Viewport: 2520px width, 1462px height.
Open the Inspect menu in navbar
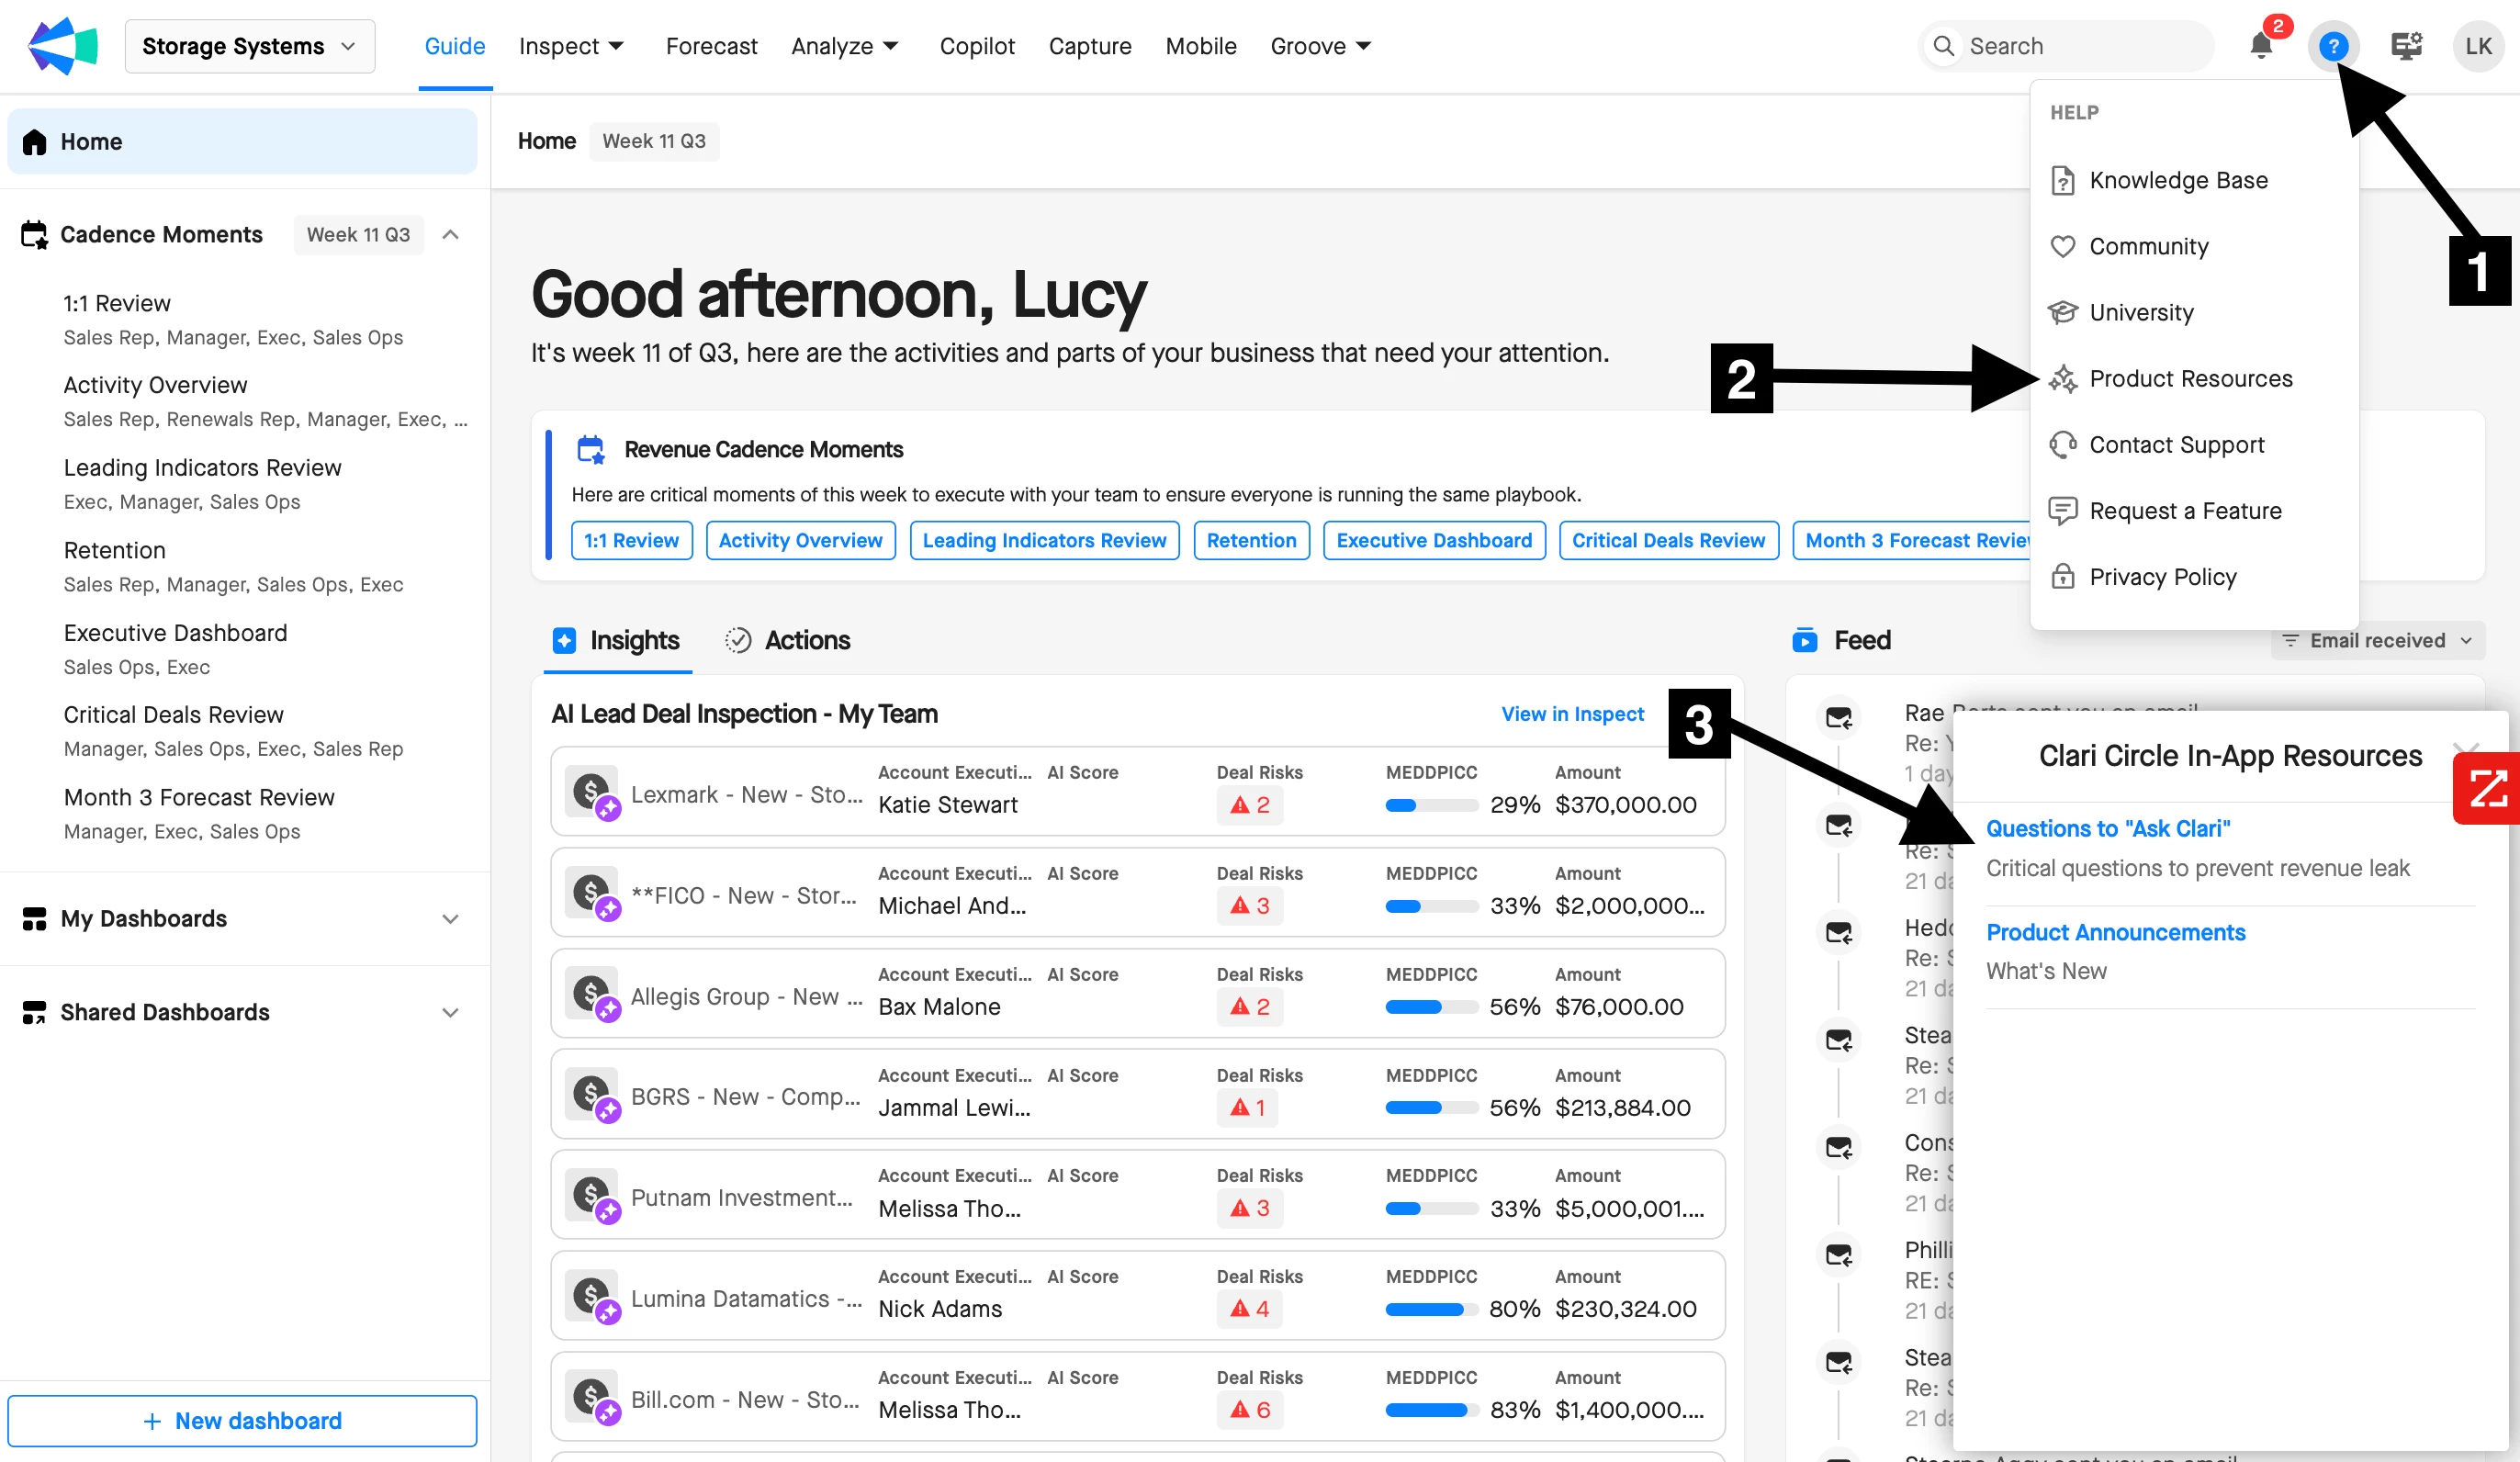click(571, 46)
